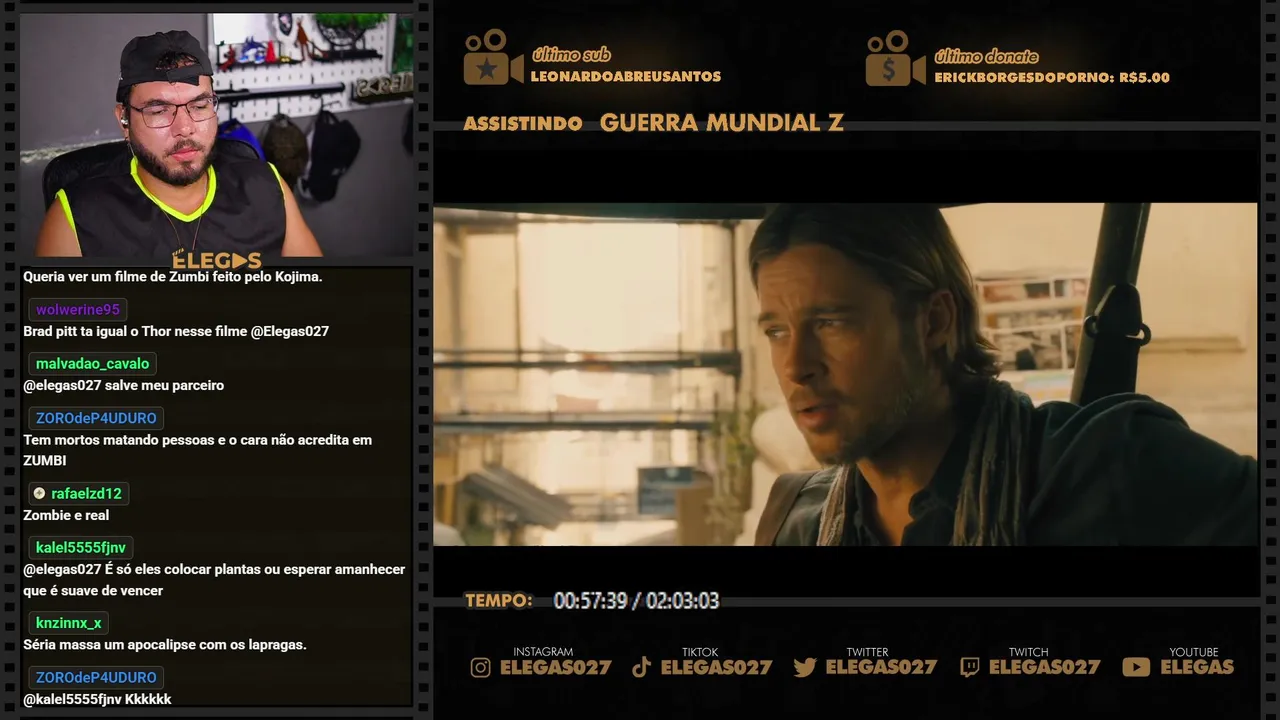Click the donor text ERICKBORGESDOPORNO: R$5.00

click(1052, 77)
